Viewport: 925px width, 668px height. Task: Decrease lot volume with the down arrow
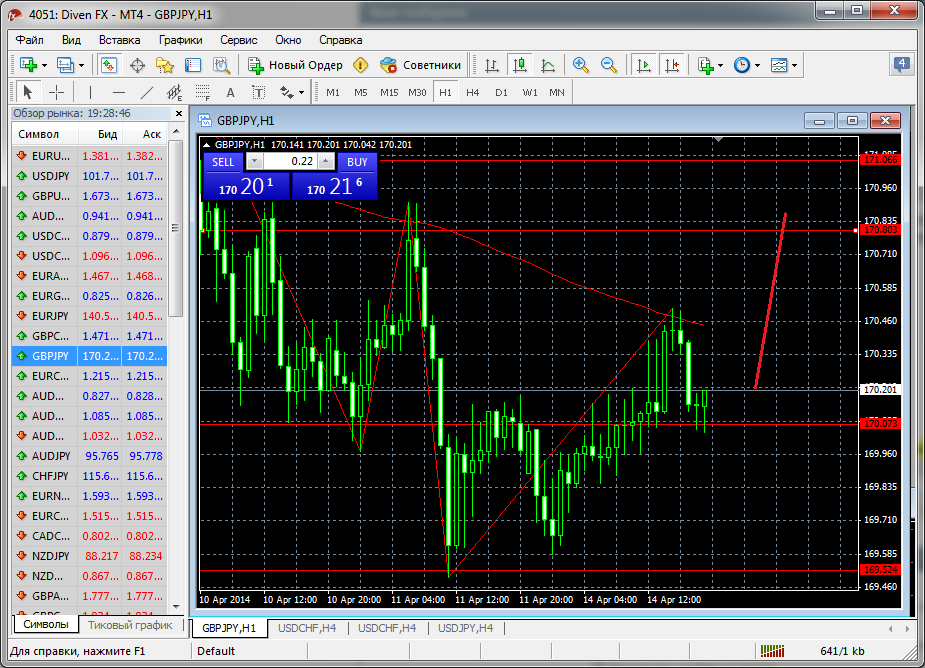point(254,161)
